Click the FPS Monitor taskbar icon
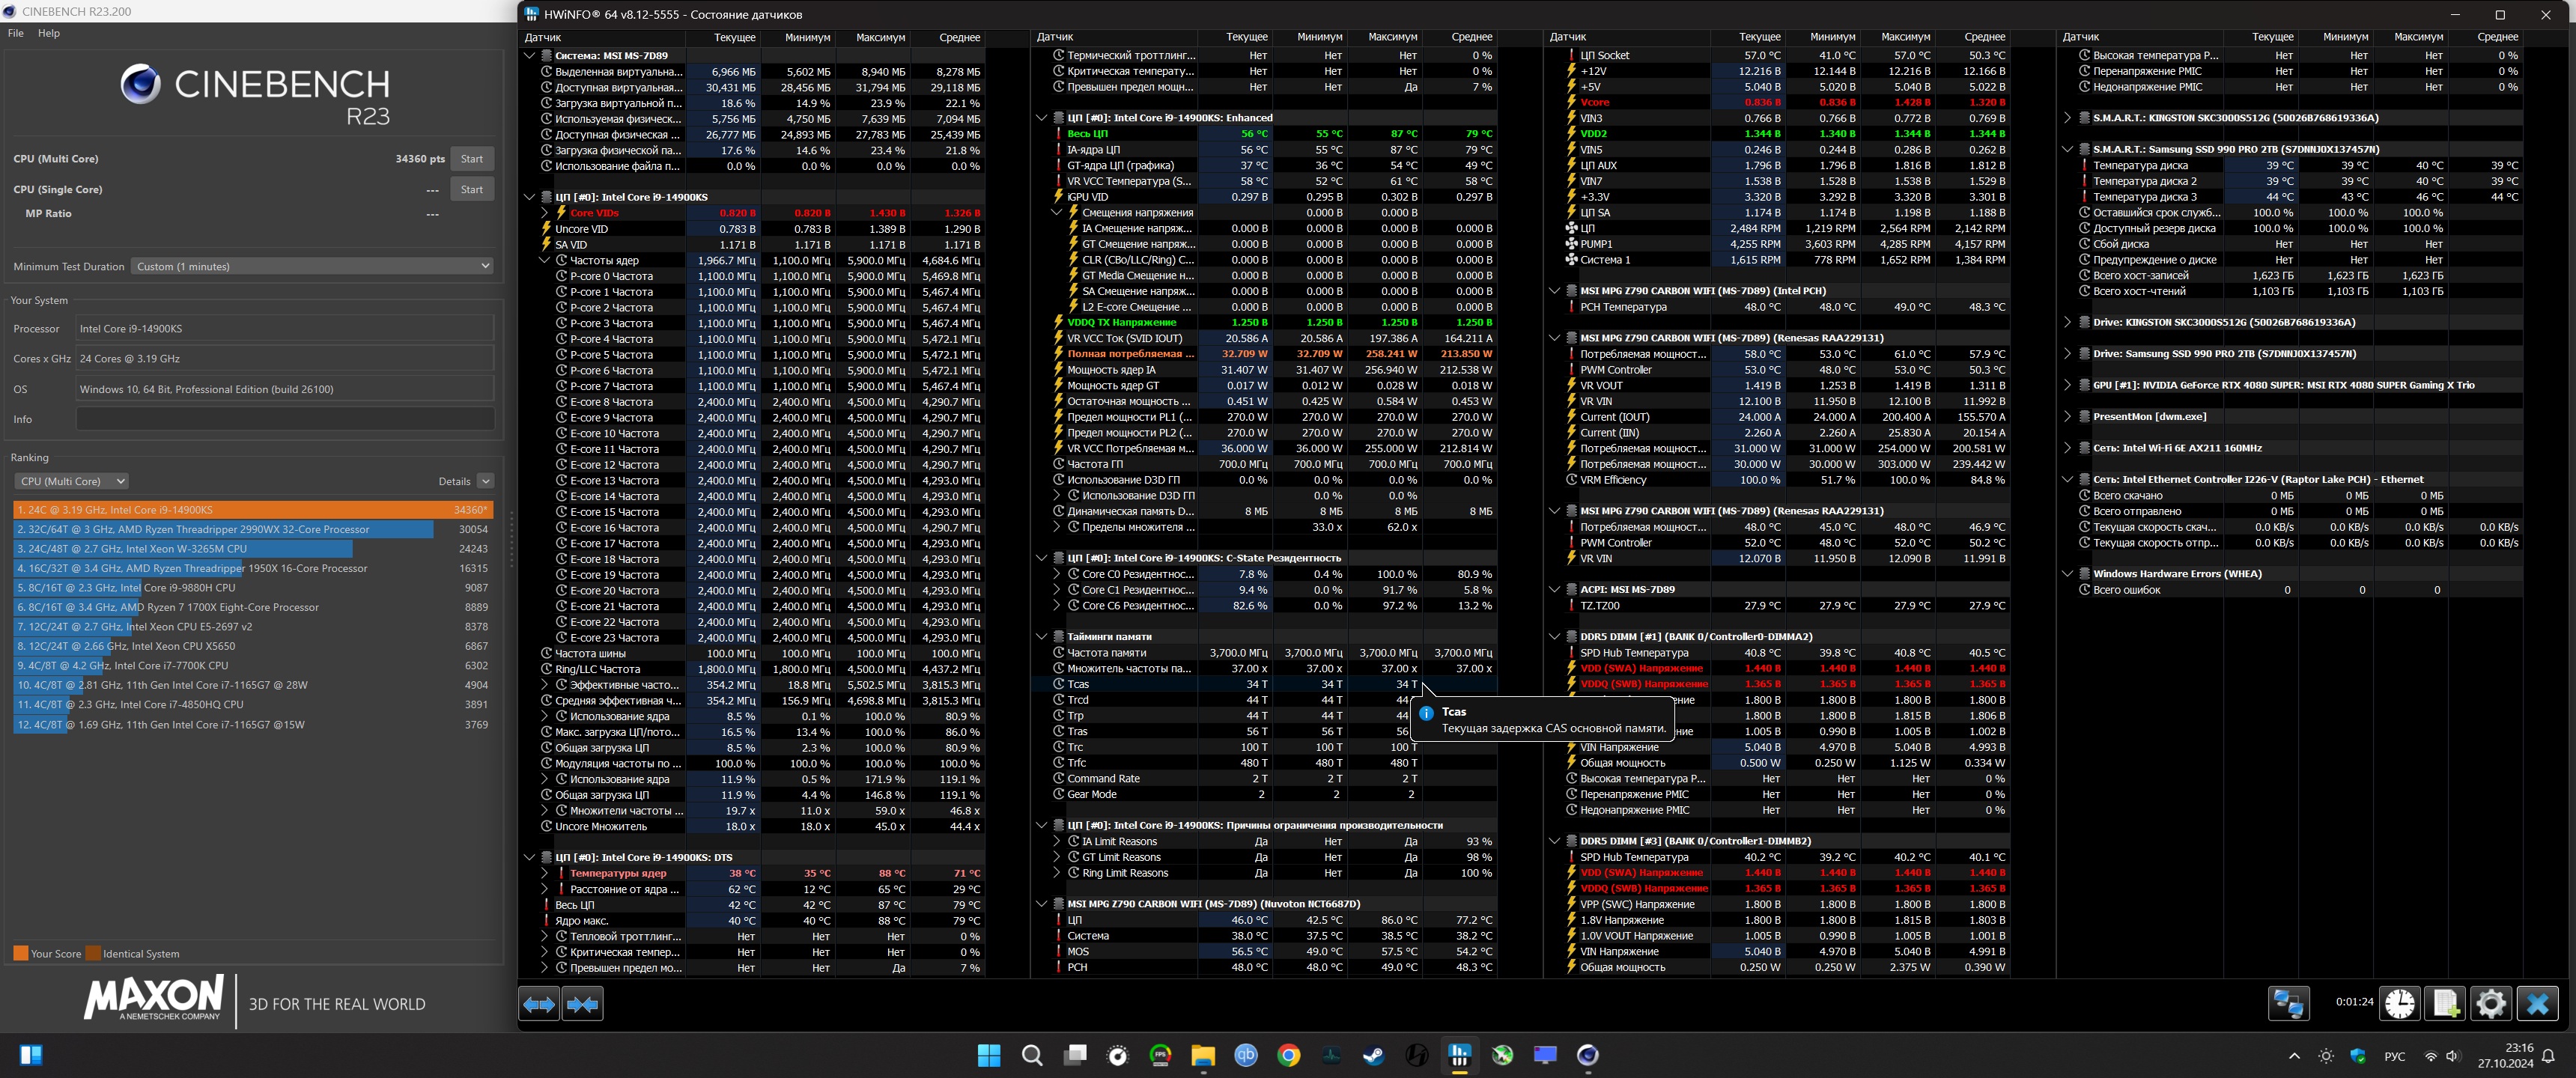 point(1160,1055)
